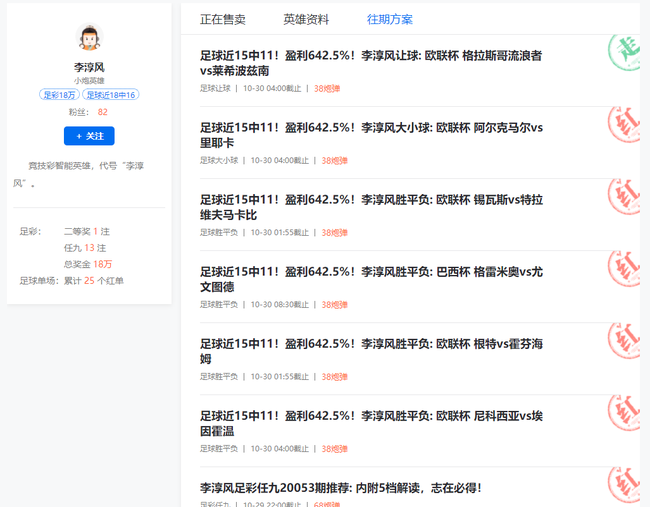Click the 足球近18中16 badge

[111, 95]
